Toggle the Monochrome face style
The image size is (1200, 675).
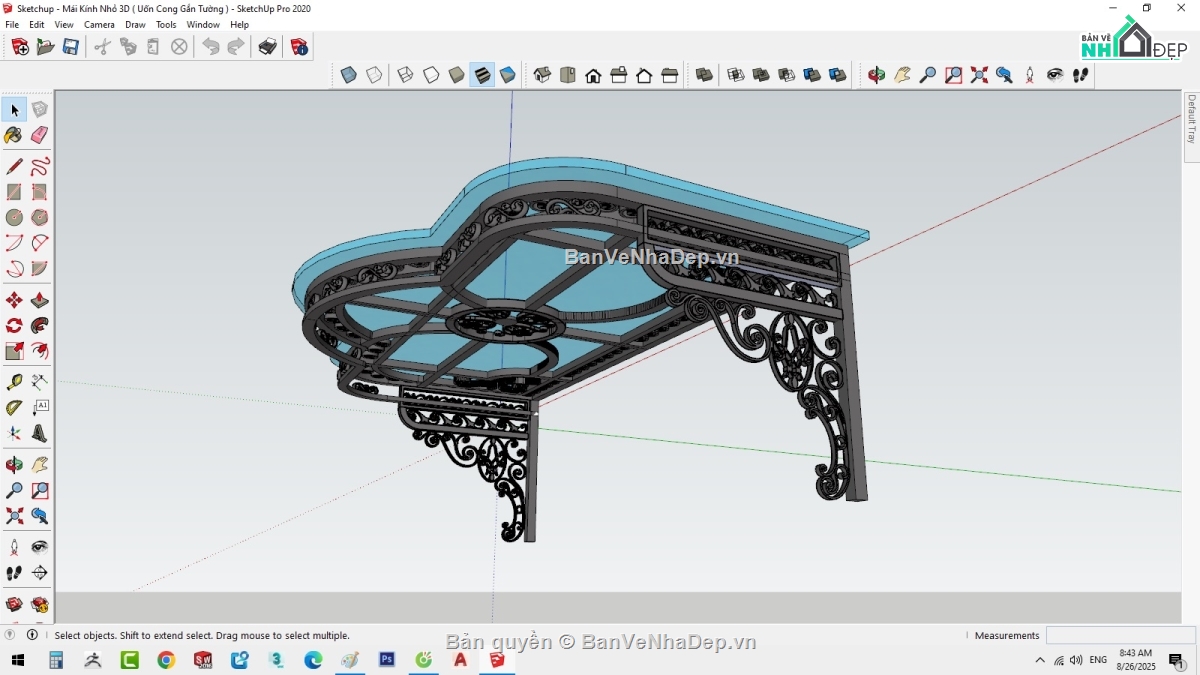[507, 74]
